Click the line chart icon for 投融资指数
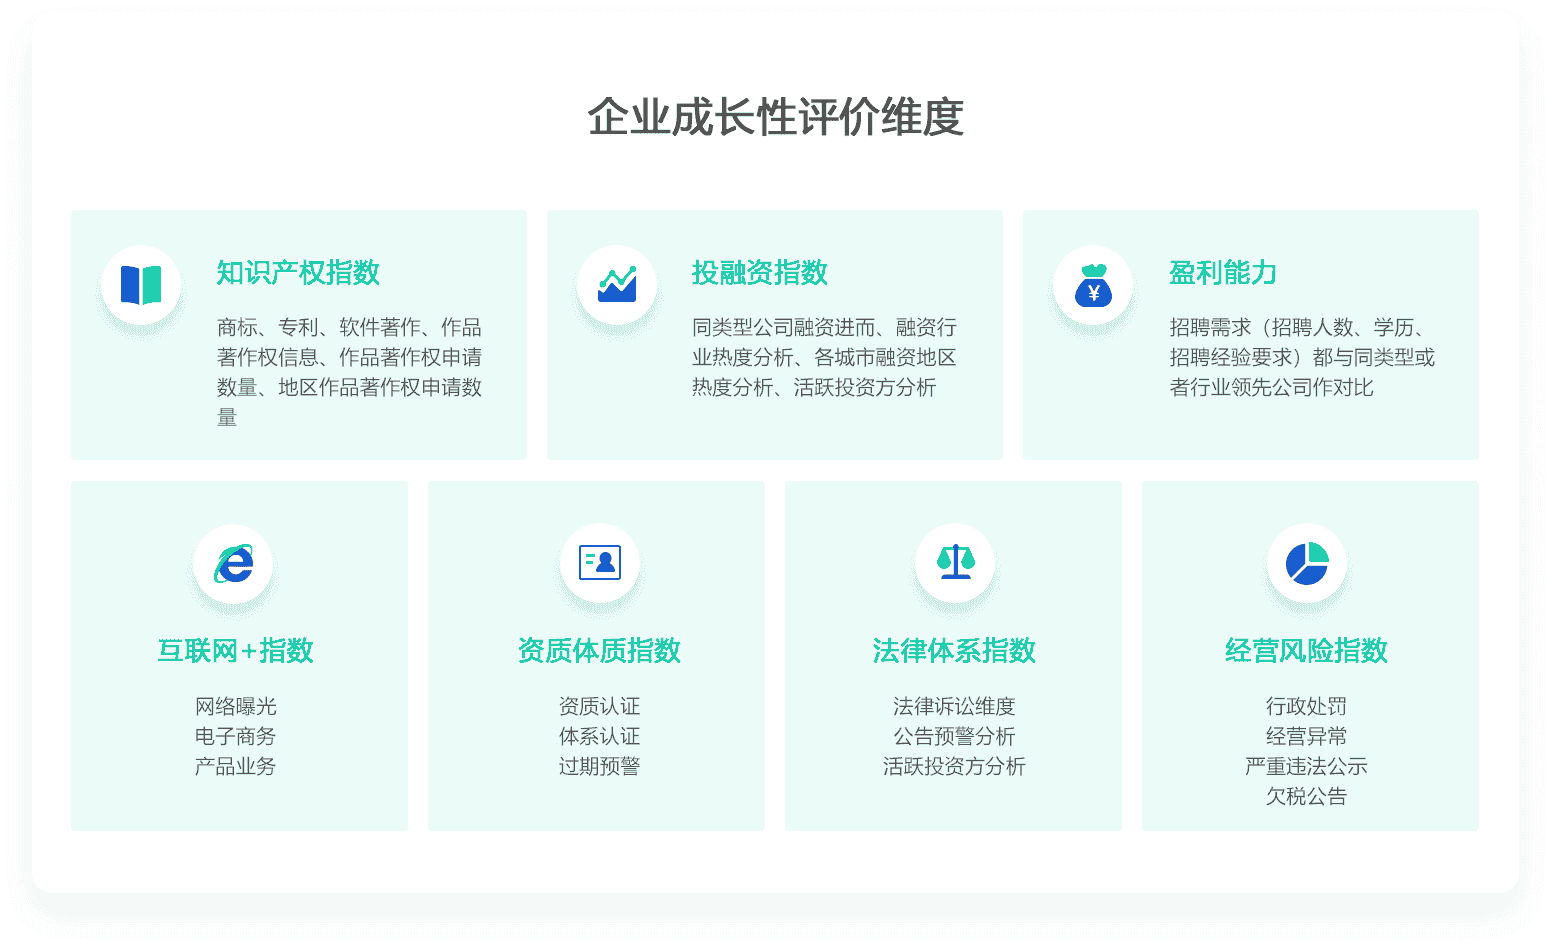Image resolution: width=1551 pixels, height=945 pixels. tap(617, 285)
